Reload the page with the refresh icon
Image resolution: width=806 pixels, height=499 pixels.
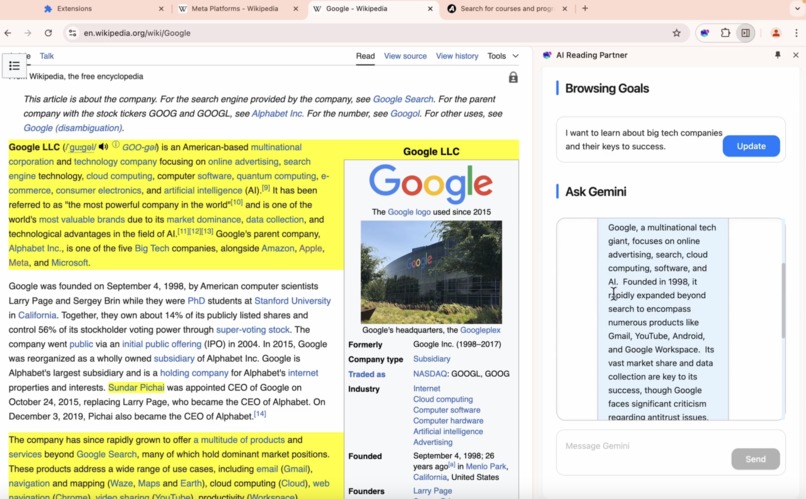click(x=48, y=33)
